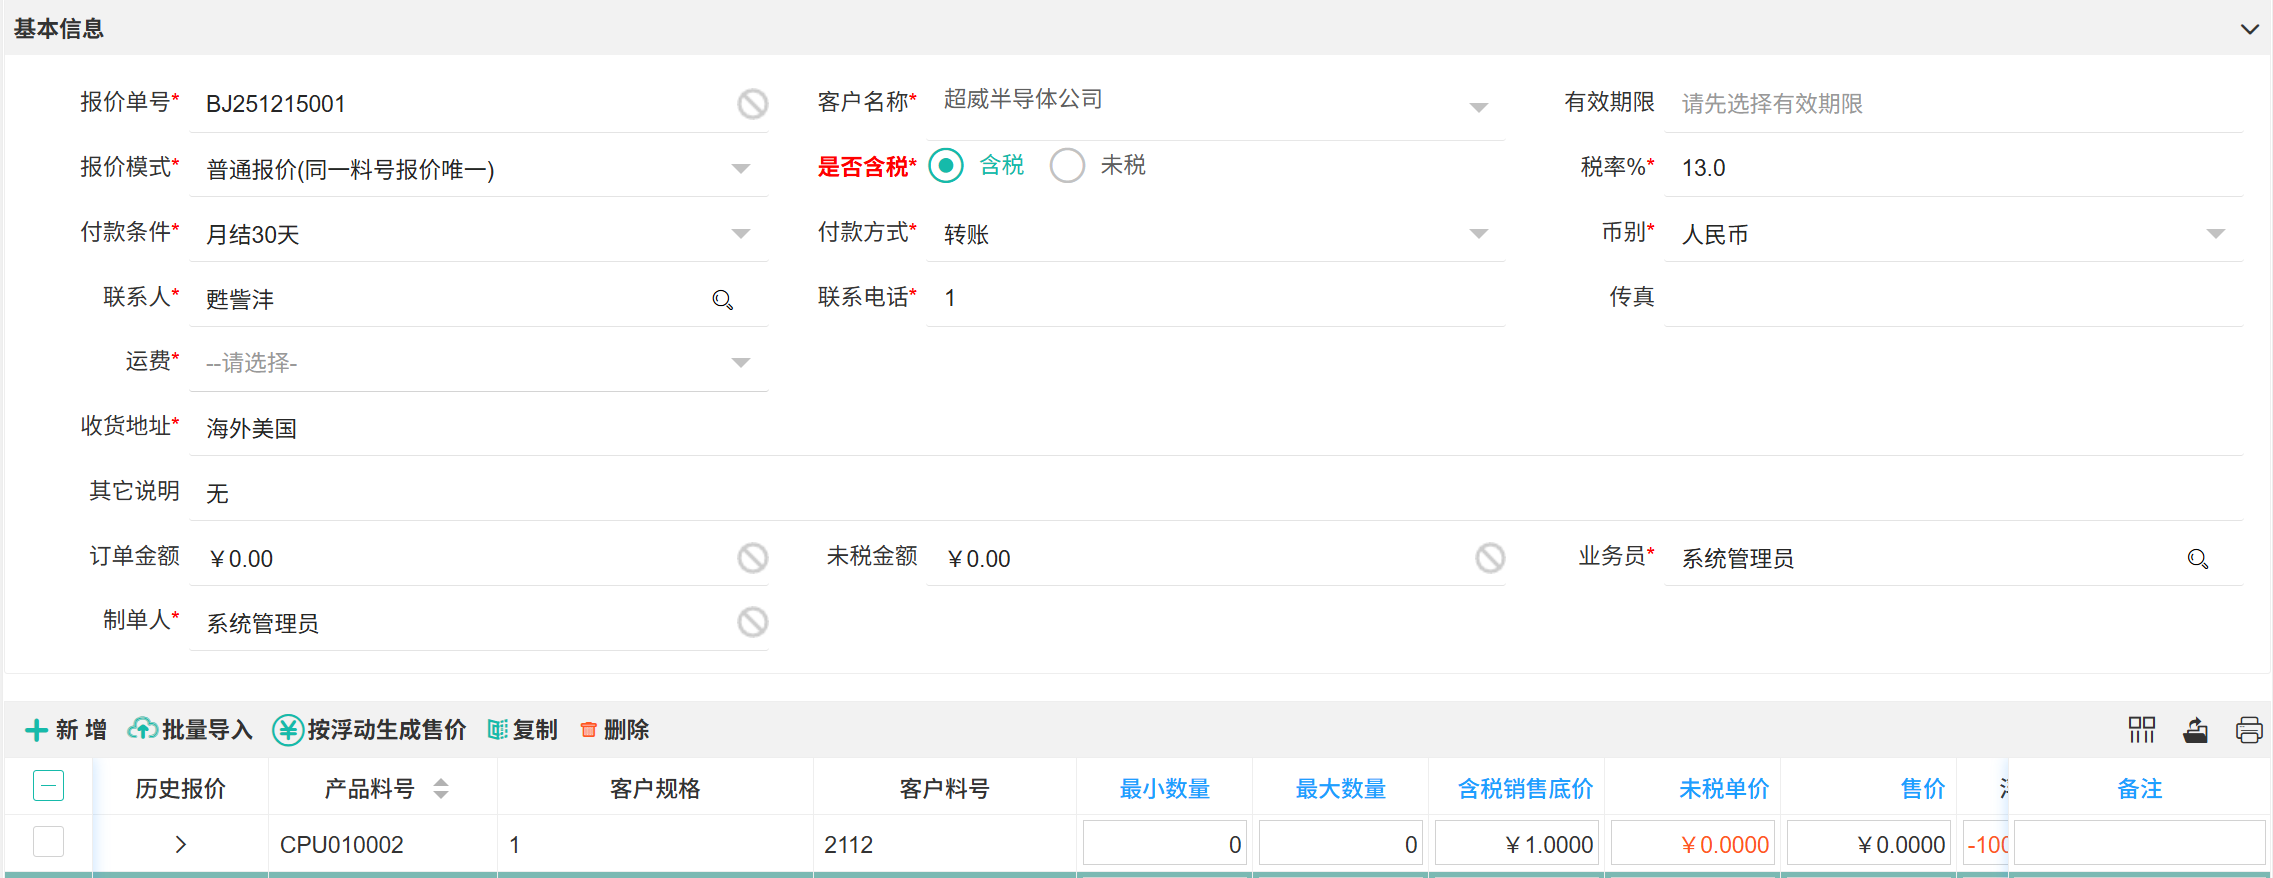Viewport: 2273px width, 878px height.
Task: Click 按浮动生成售价 button
Action: click(x=370, y=730)
